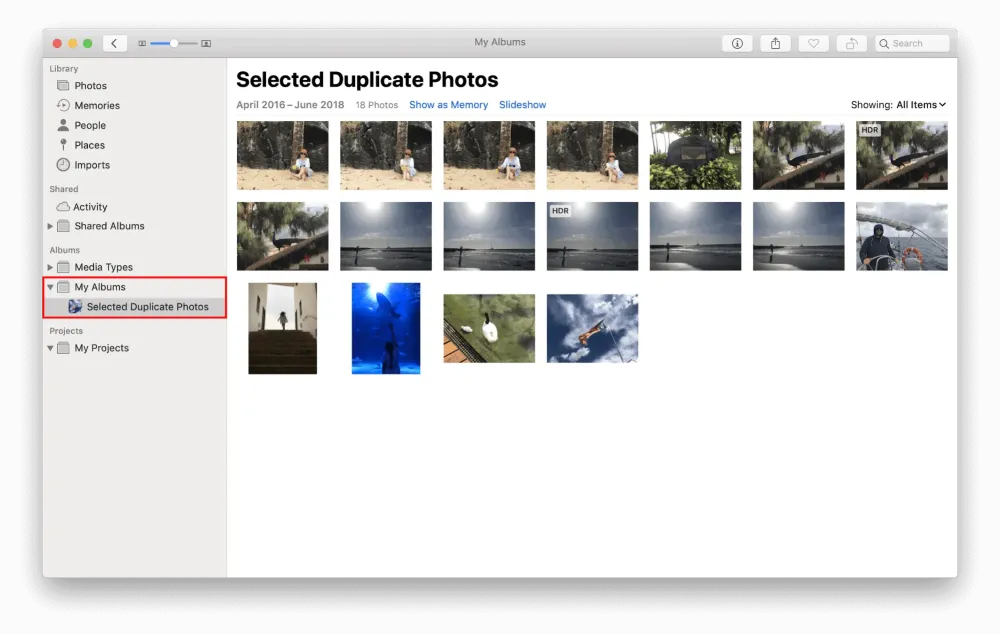
Task: Click the Search field in toolbar
Action: pos(913,44)
